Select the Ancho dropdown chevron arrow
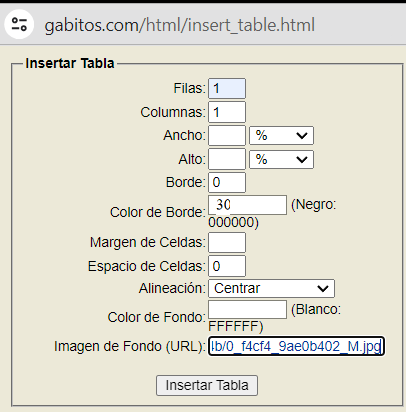Image resolution: width=406 pixels, height=412 pixels. pyautogui.click(x=302, y=136)
